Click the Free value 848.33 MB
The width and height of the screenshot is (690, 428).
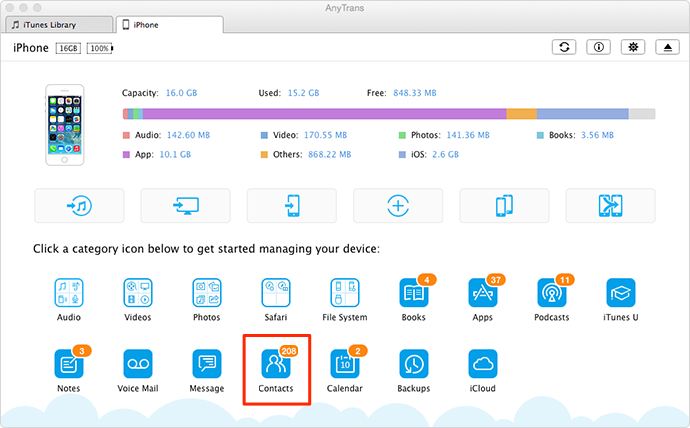tap(415, 93)
